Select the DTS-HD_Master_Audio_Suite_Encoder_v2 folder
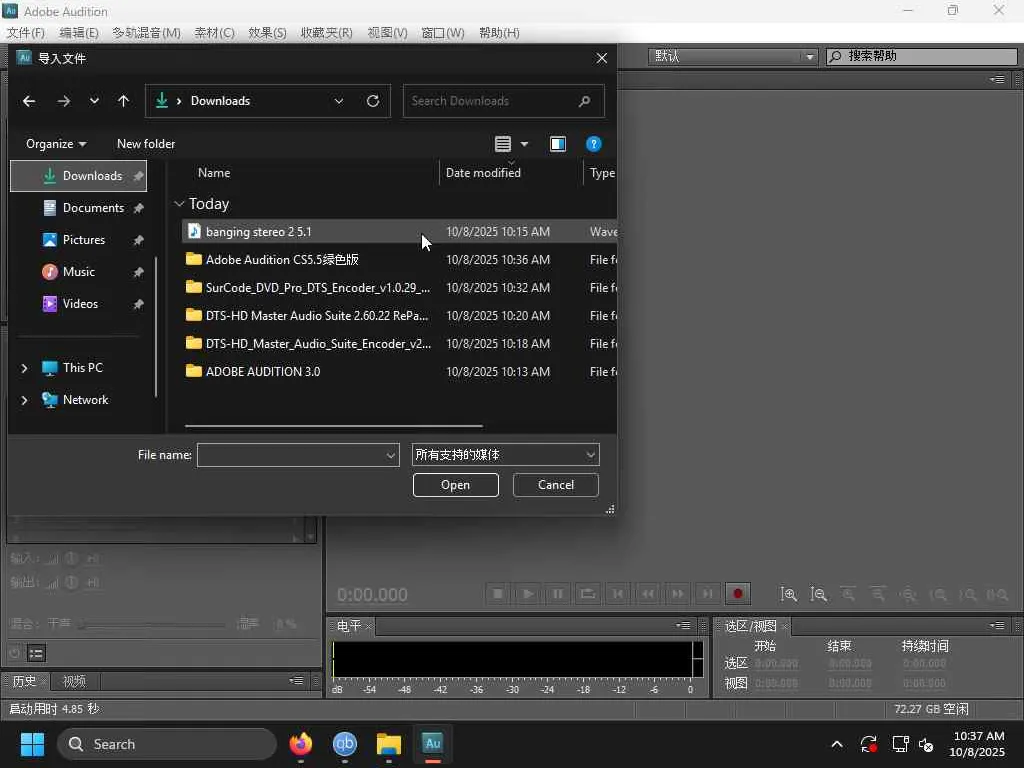1024x768 pixels. [x=399, y=344]
